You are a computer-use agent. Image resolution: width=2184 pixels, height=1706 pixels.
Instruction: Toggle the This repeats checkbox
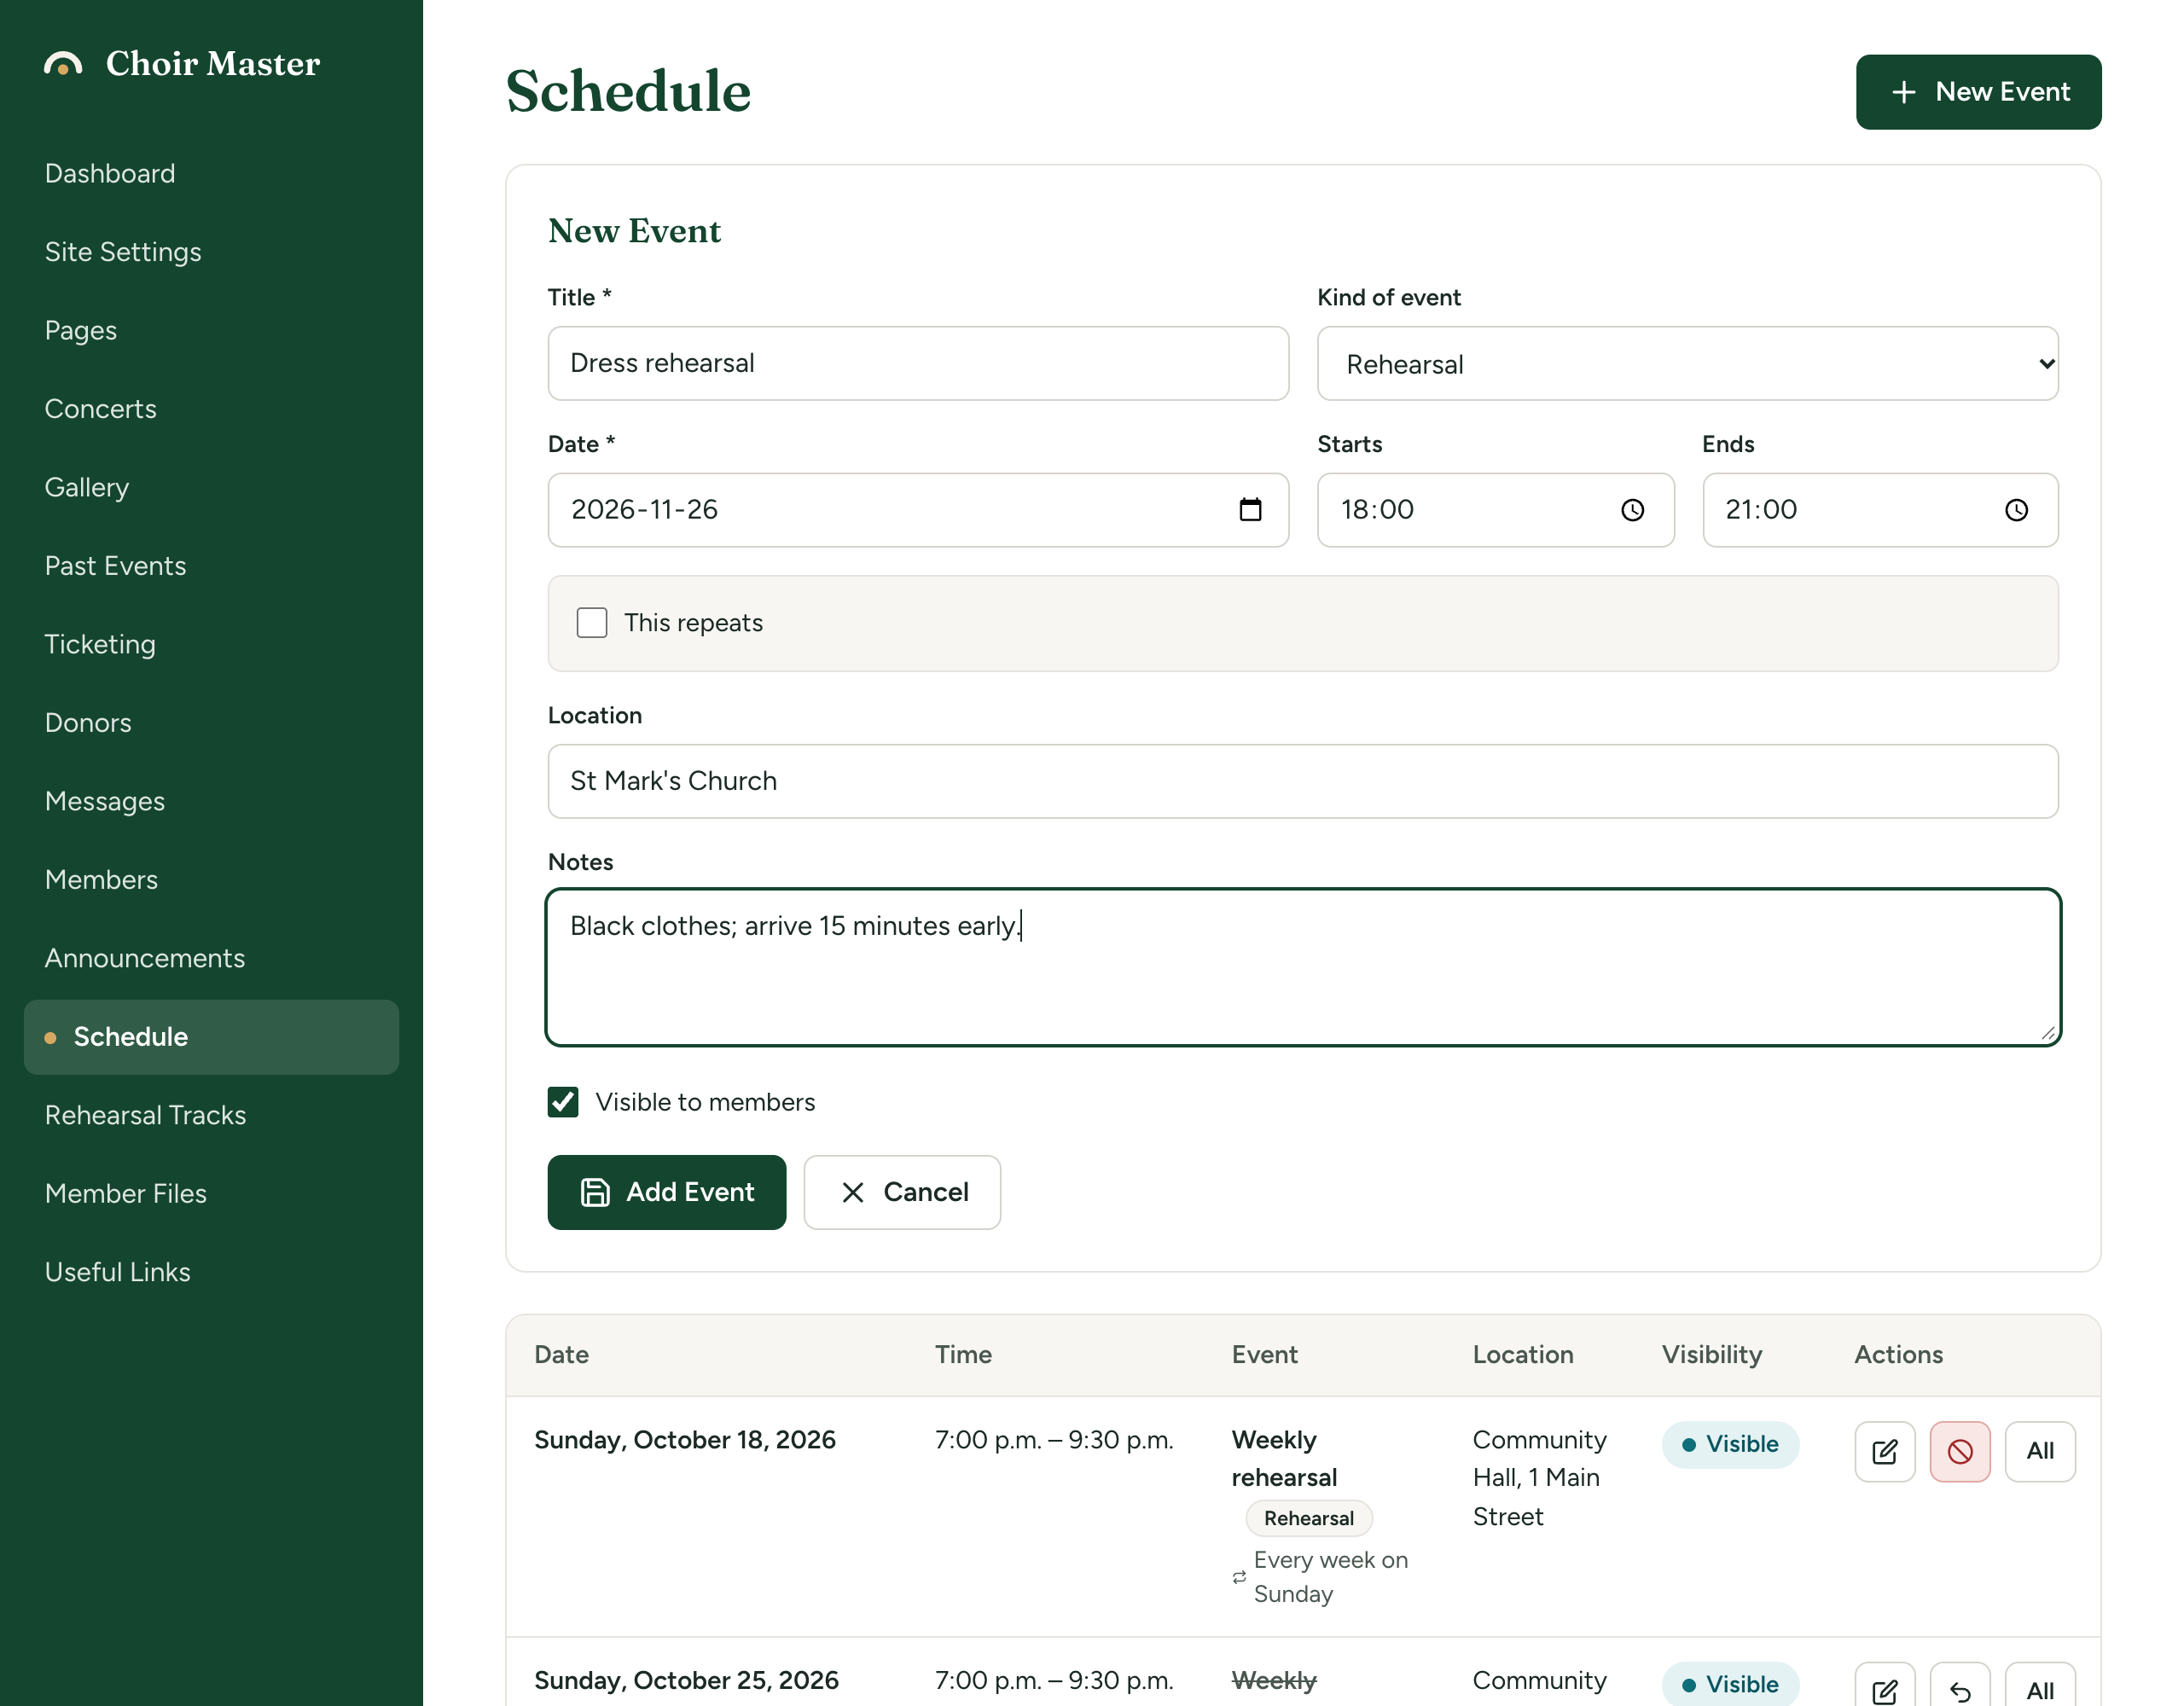(592, 623)
